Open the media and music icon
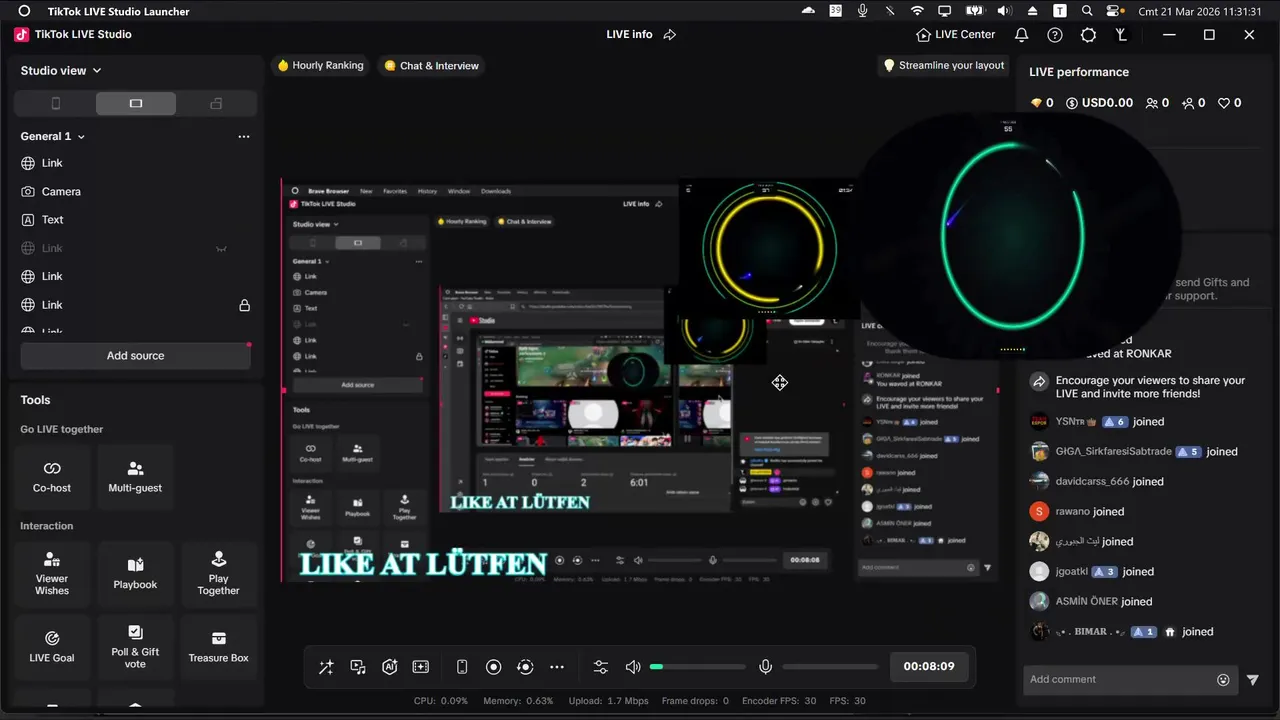Image resolution: width=1280 pixels, height=720 pixels. (358, 667)
